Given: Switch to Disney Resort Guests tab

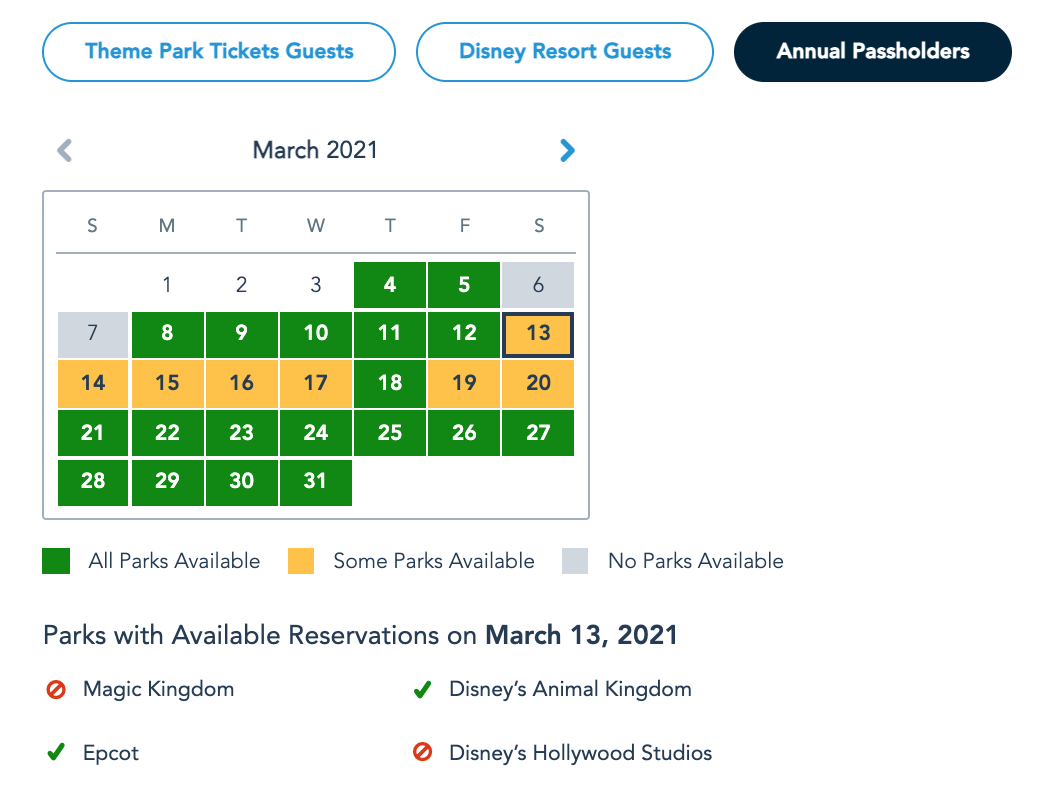Looking at the screenshot, I should (x=565, y=51).
